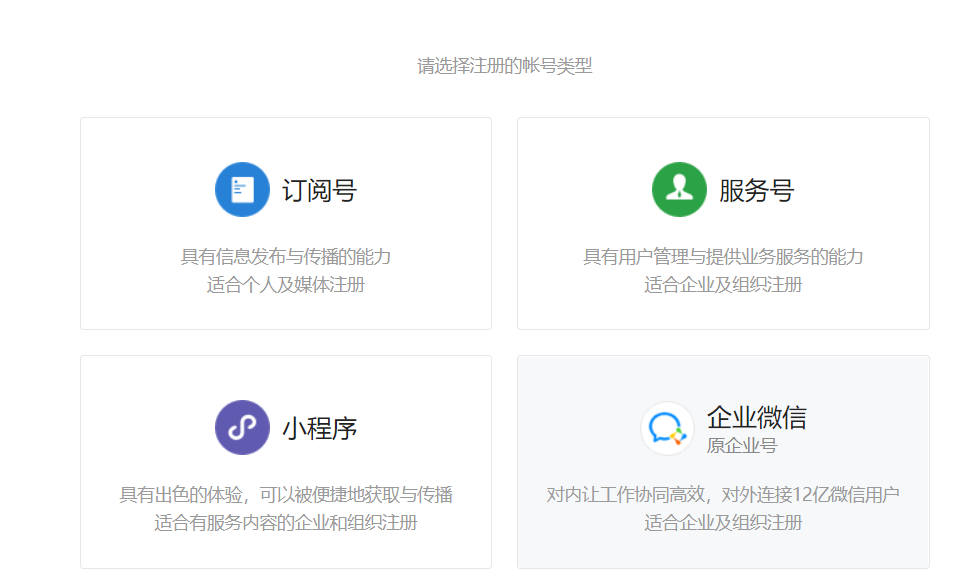Click the 请选择注册的帐号类型 heading
The image size is (958, 581).
tap(505, 66)
